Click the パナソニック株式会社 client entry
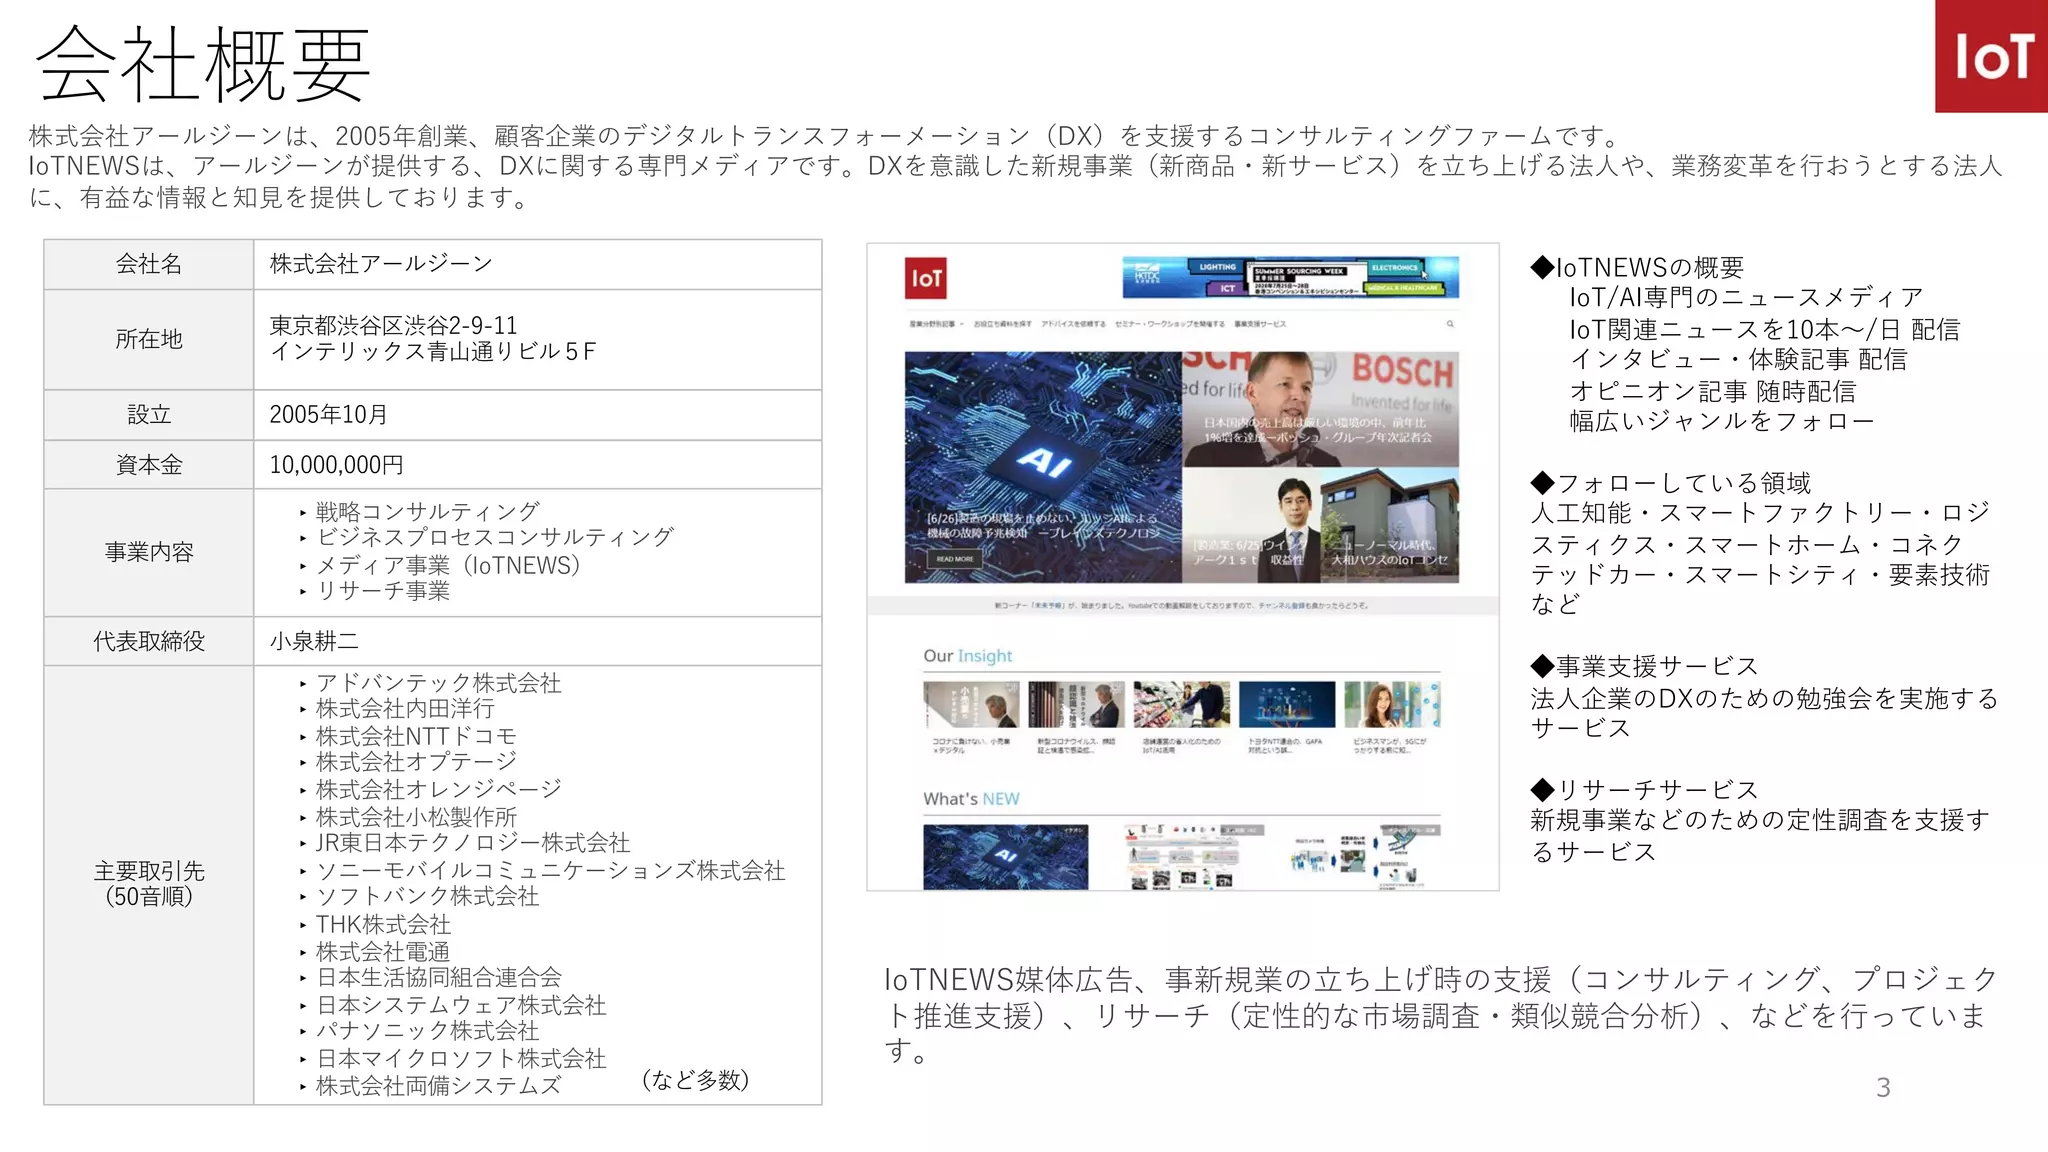The width and height of the screenshot is (2048, 1152). (x=427, y=1031)
